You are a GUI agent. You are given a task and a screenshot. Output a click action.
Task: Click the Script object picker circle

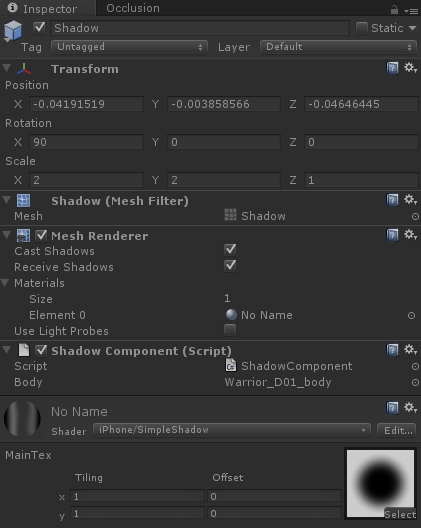tap(415, 367)
